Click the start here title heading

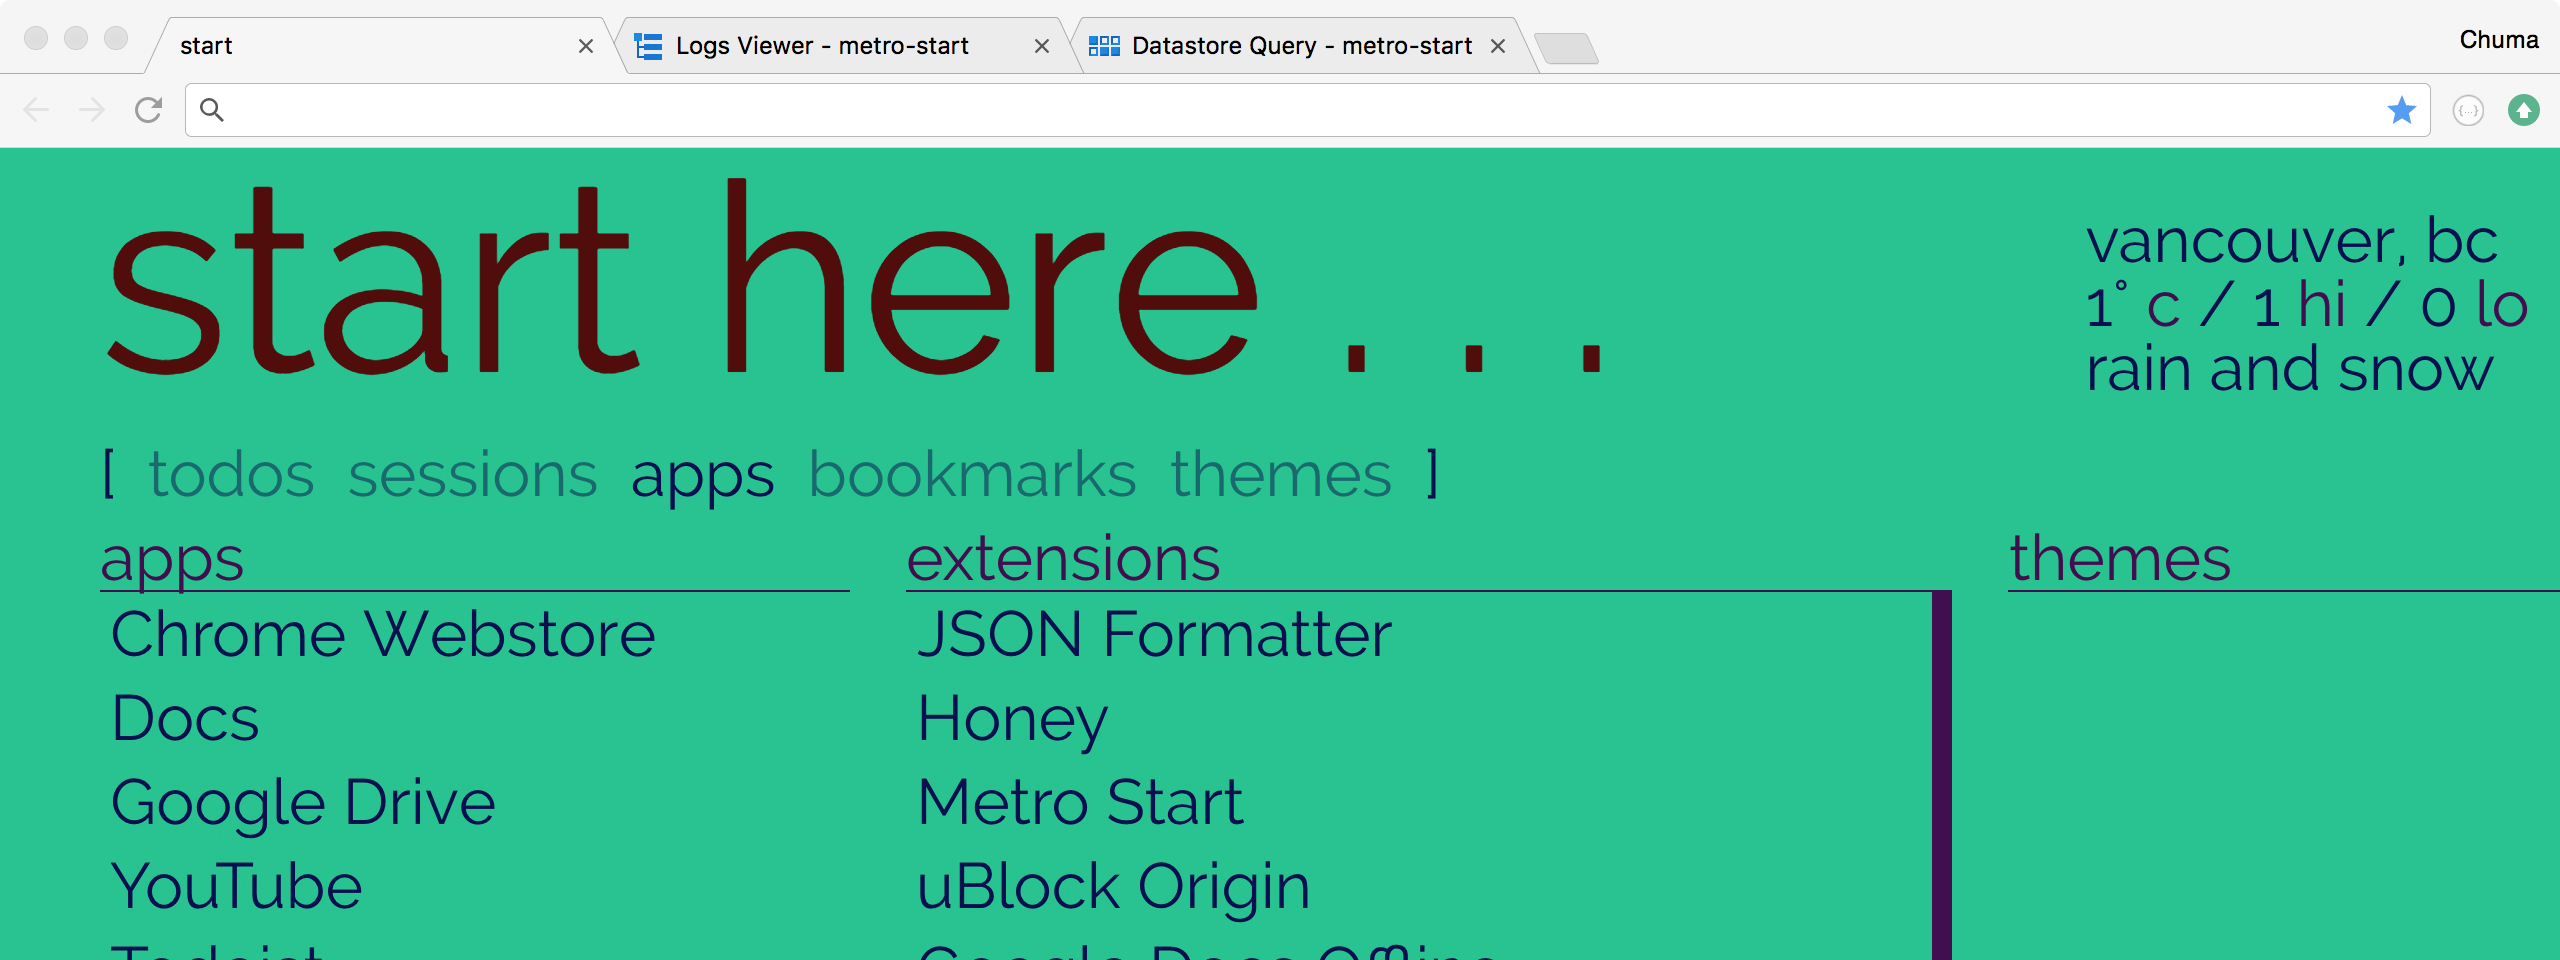coord(855,278)
